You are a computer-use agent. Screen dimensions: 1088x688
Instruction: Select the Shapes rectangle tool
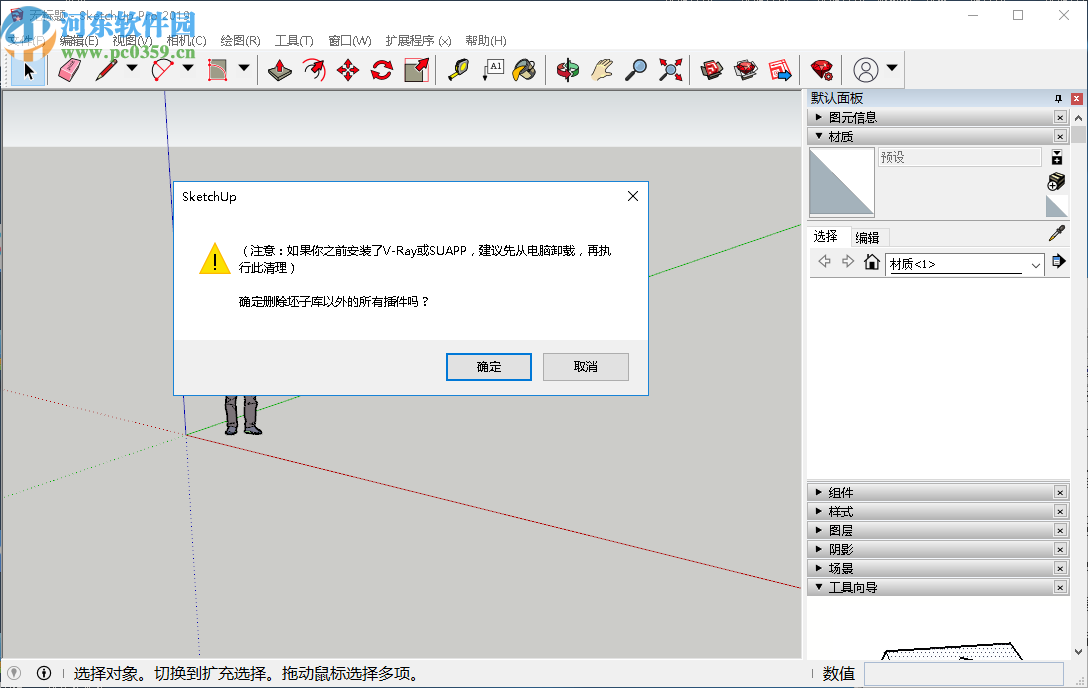(x=218, y=70)
